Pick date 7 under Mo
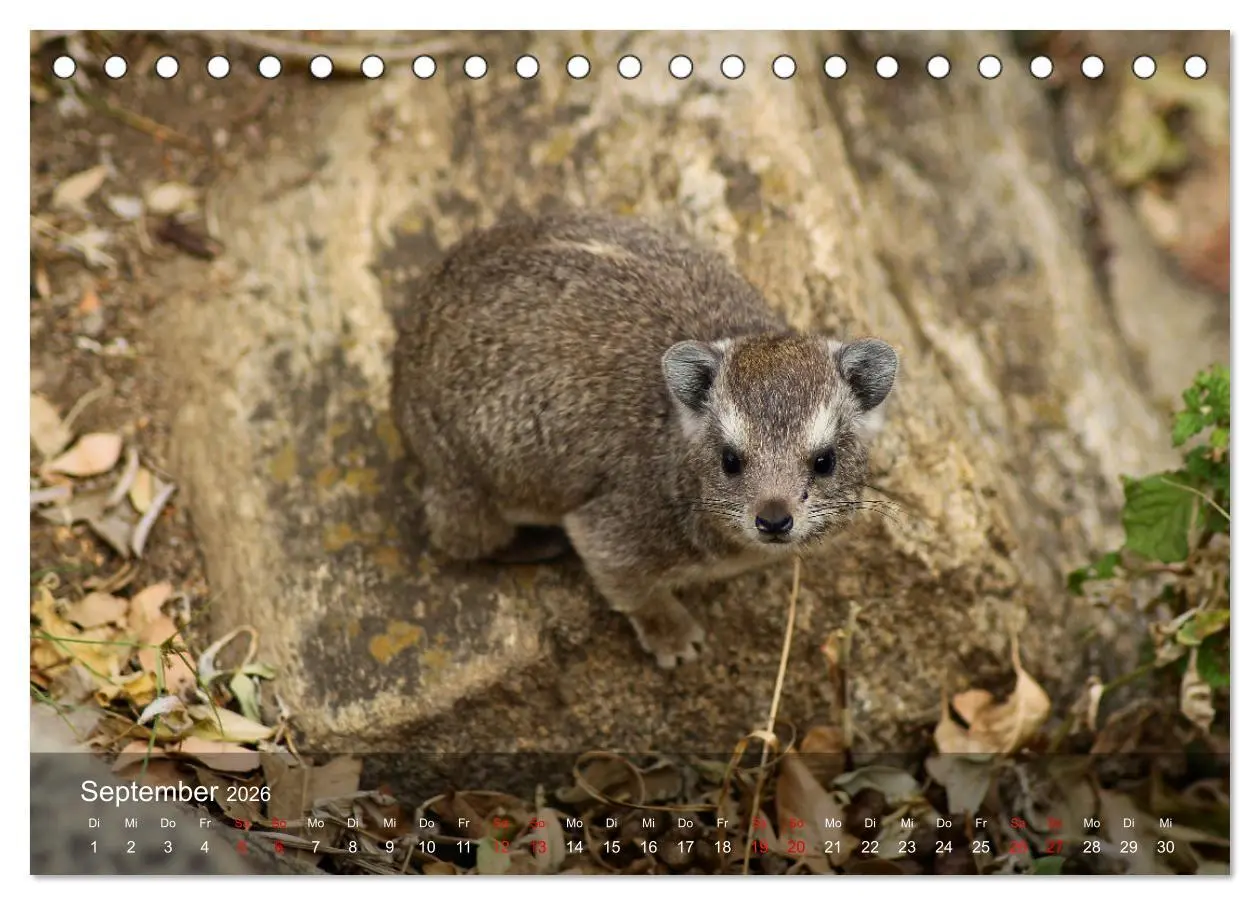 [316, 847]
